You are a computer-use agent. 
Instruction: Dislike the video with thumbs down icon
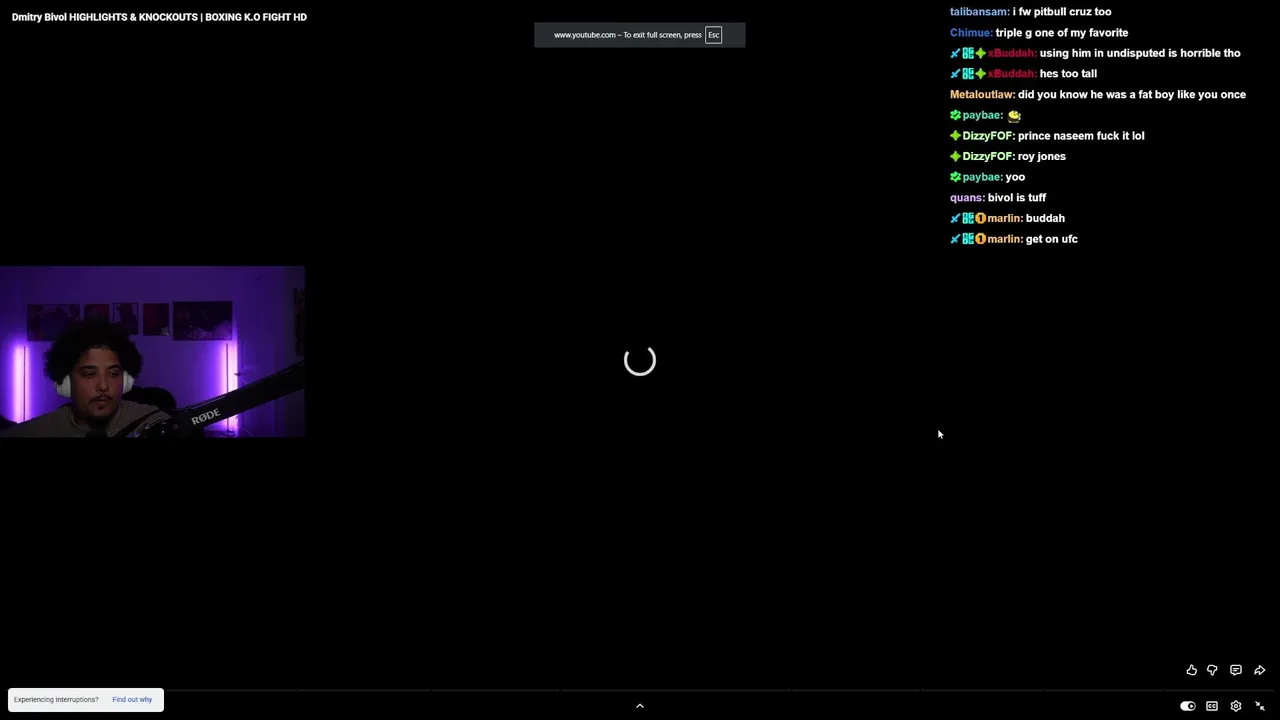[x=1212, y=670]
